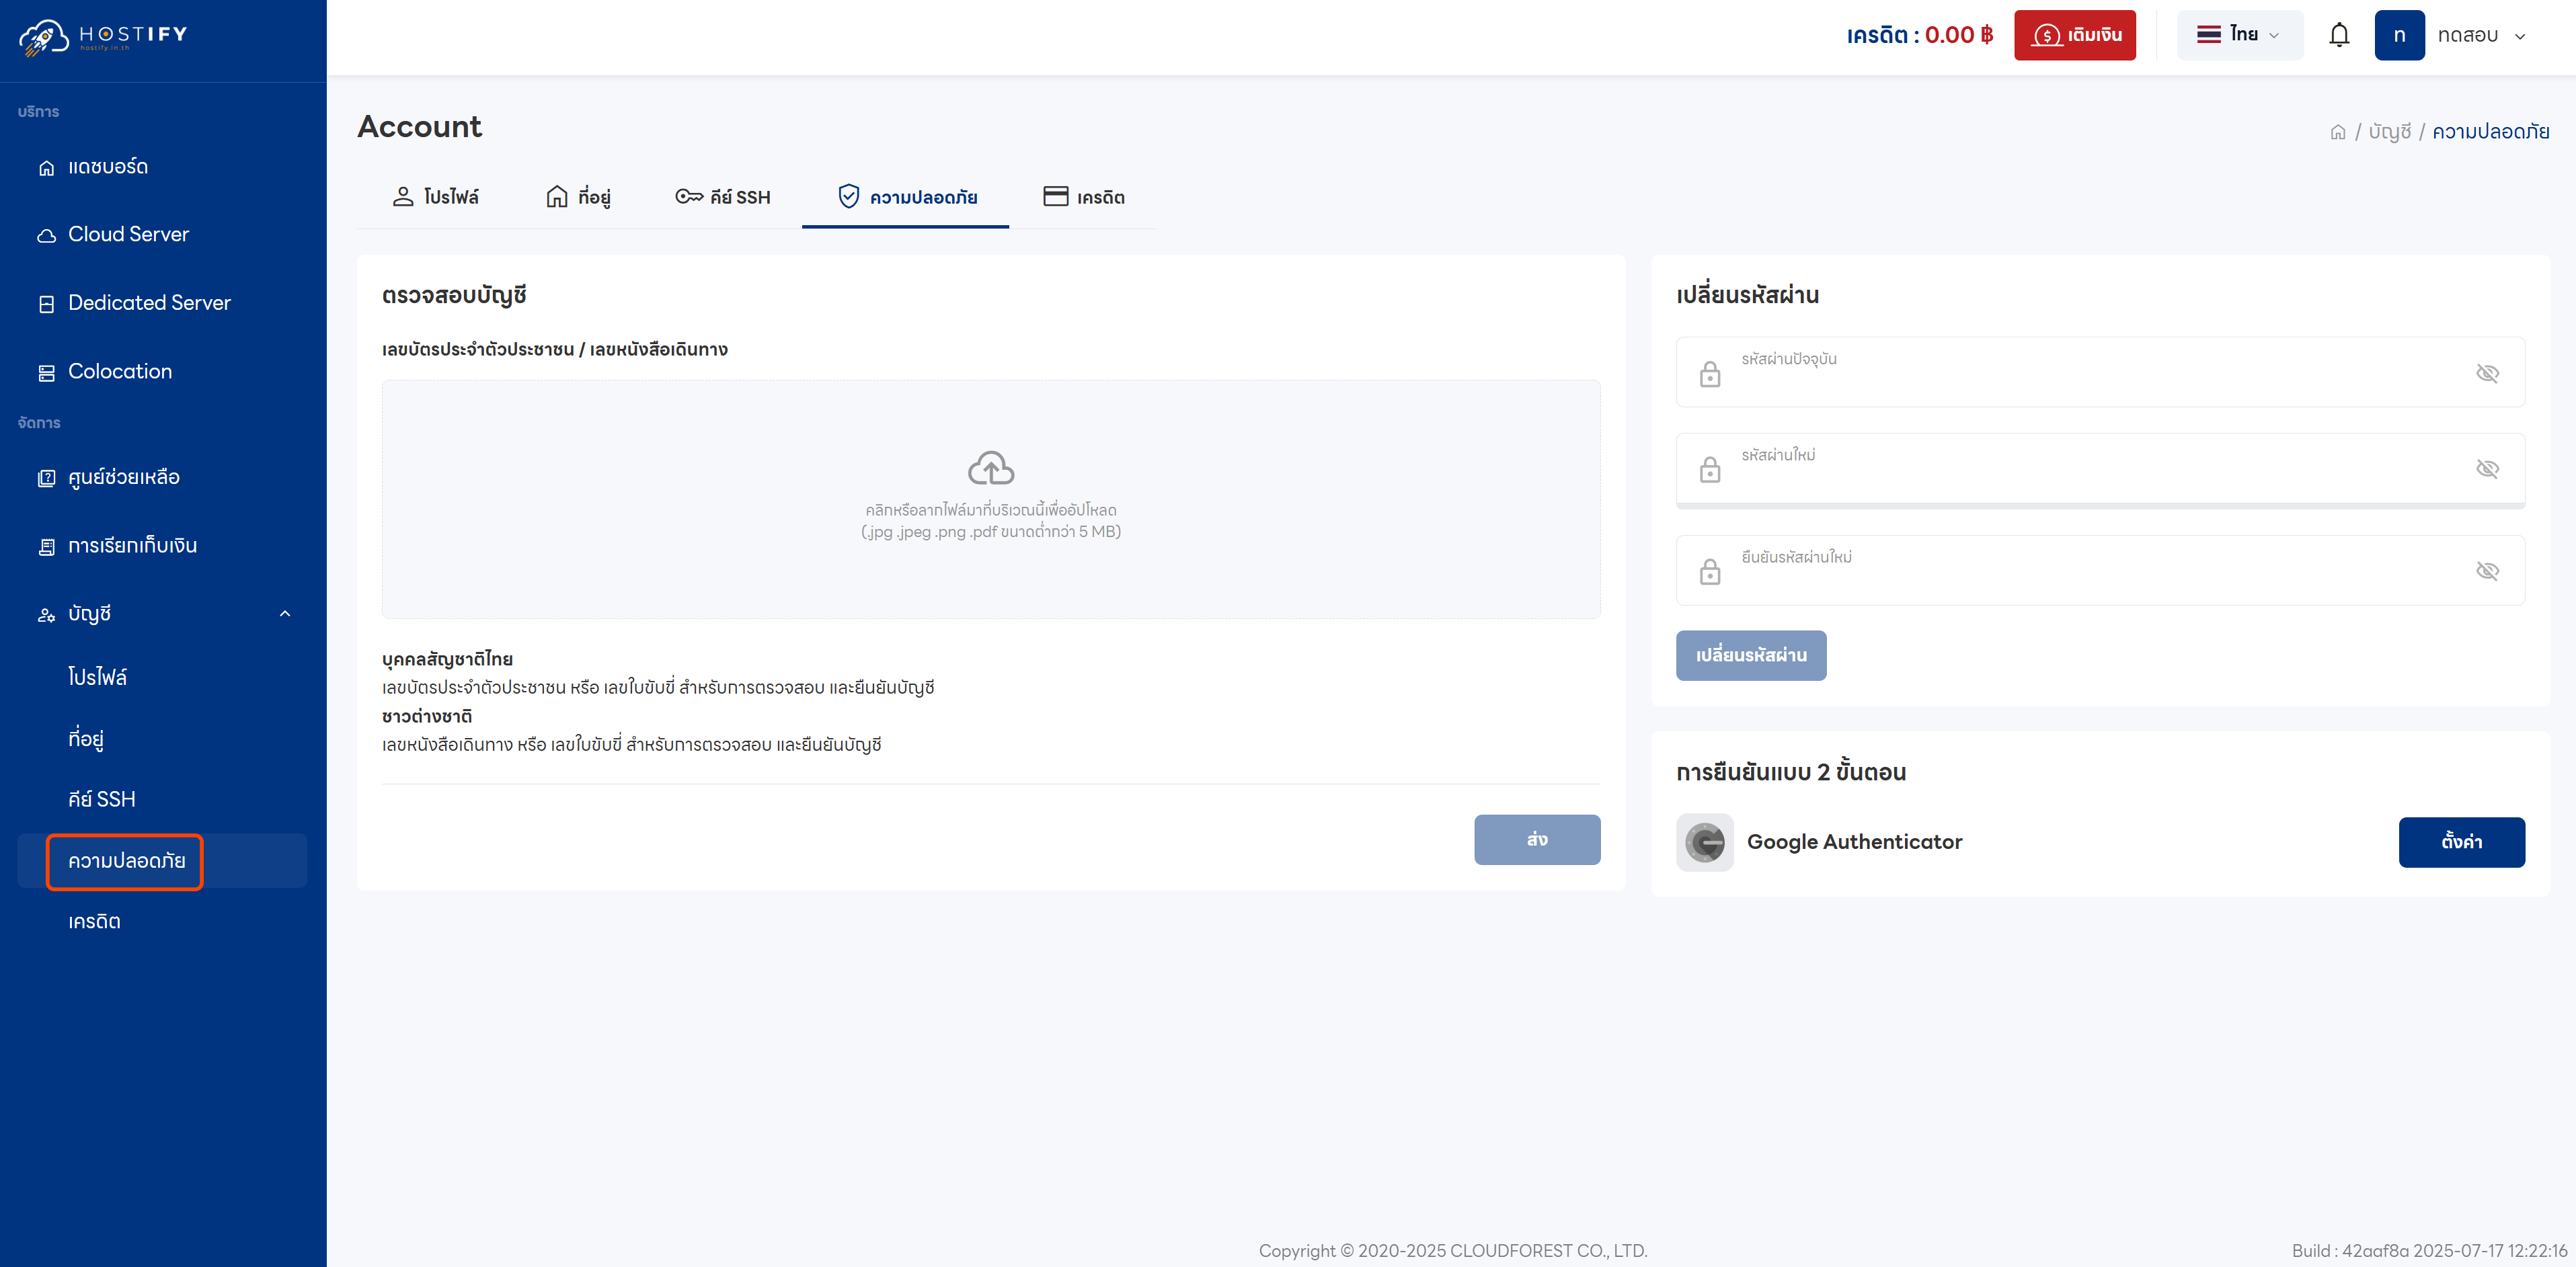Click the เติมเงิน top-up button

pos(2075,34)
